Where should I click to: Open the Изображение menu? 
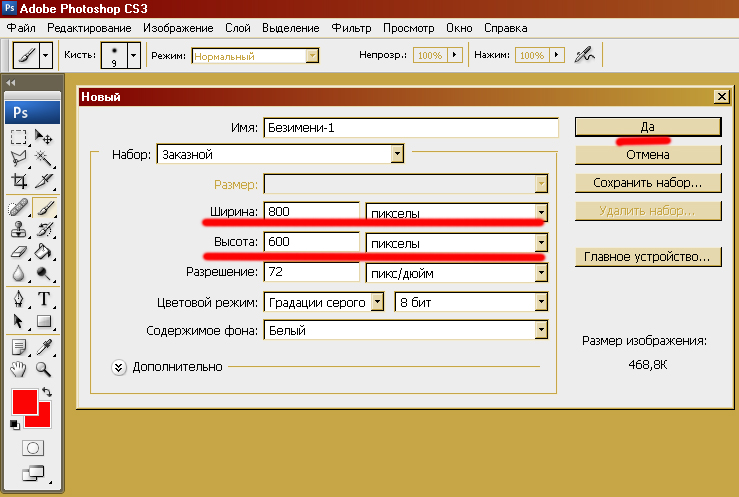pos(178,28)
